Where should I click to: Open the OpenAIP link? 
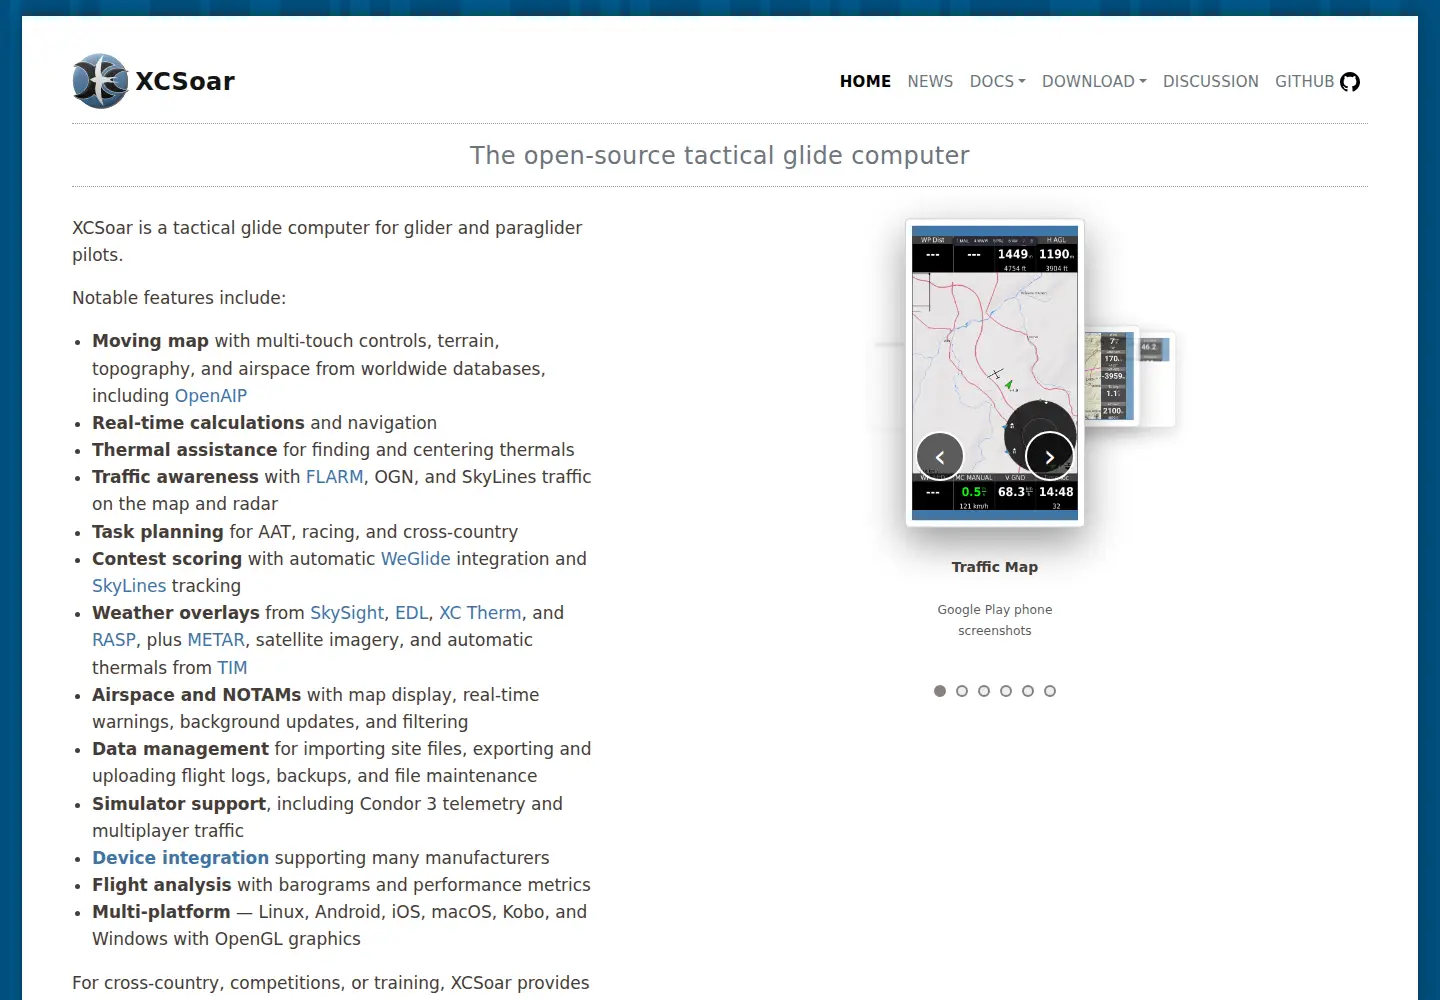211,396
